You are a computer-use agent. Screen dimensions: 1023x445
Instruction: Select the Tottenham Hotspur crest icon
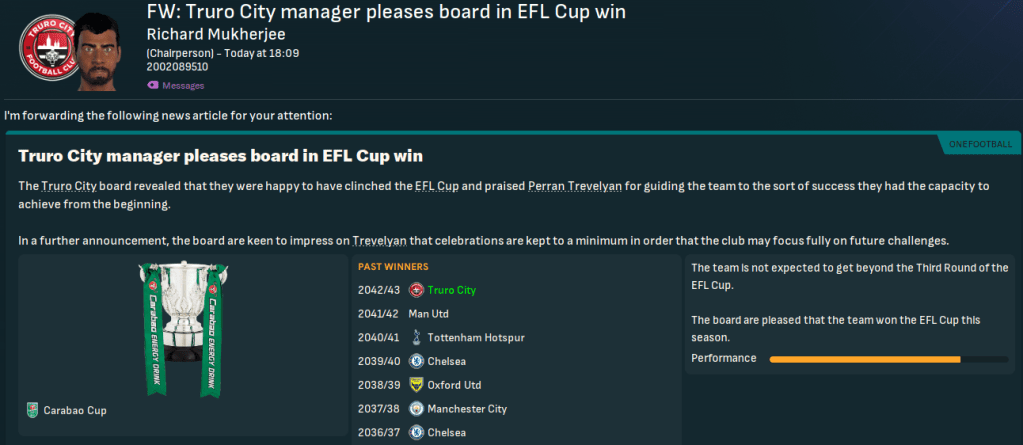click(416, 338)
